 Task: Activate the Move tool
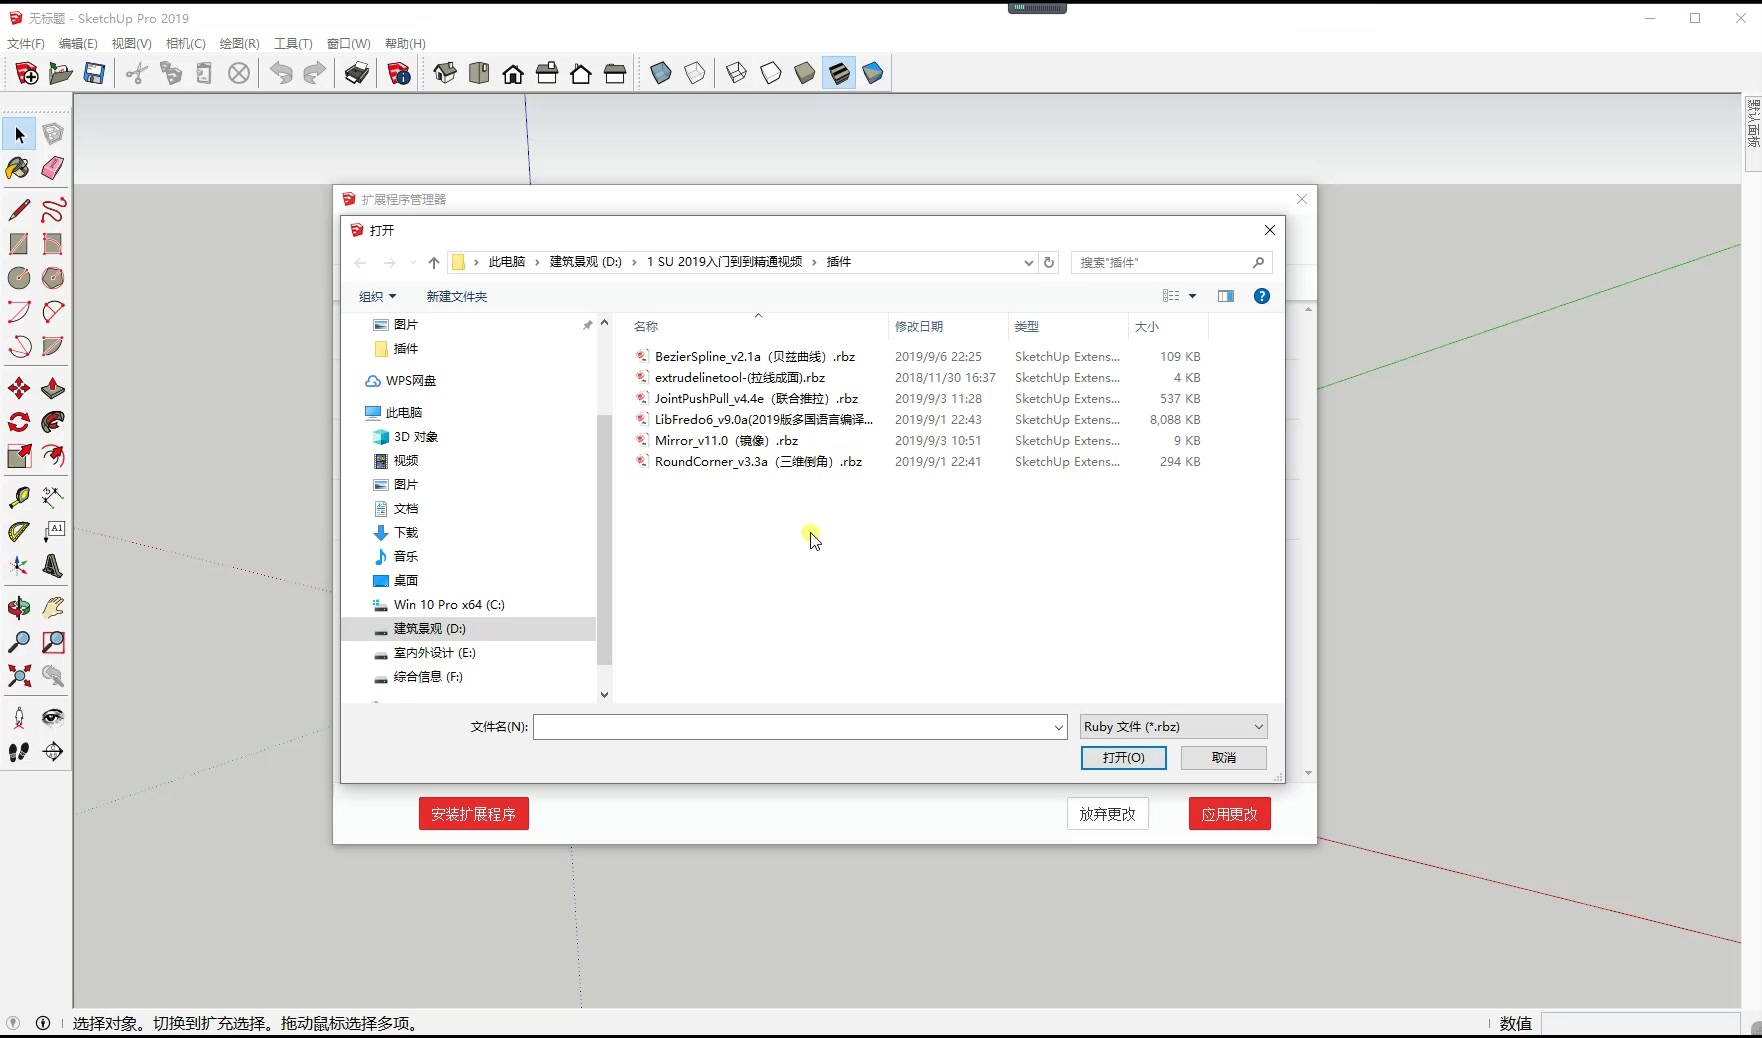click(18, 388)
